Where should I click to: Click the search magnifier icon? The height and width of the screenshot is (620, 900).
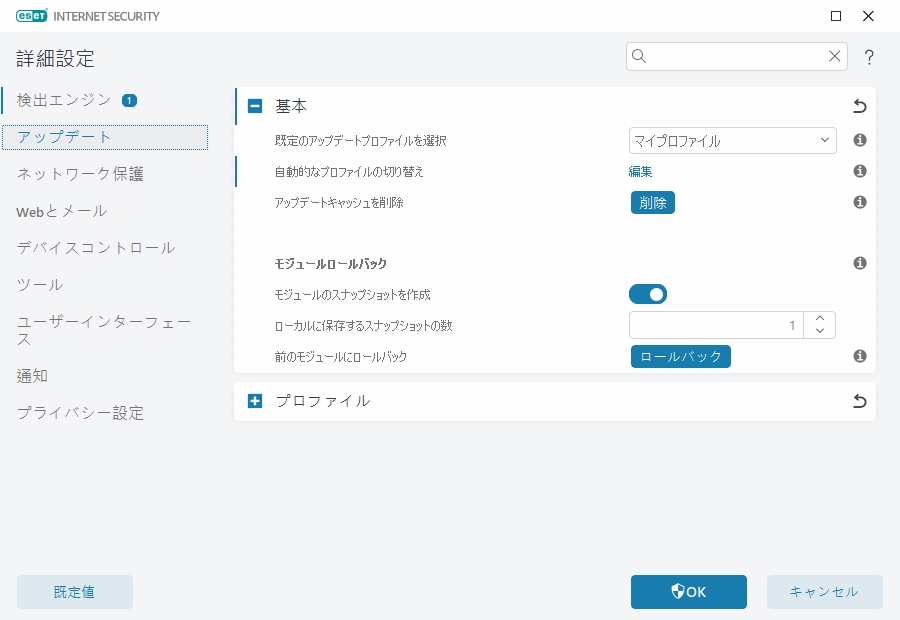click(639, 56)
